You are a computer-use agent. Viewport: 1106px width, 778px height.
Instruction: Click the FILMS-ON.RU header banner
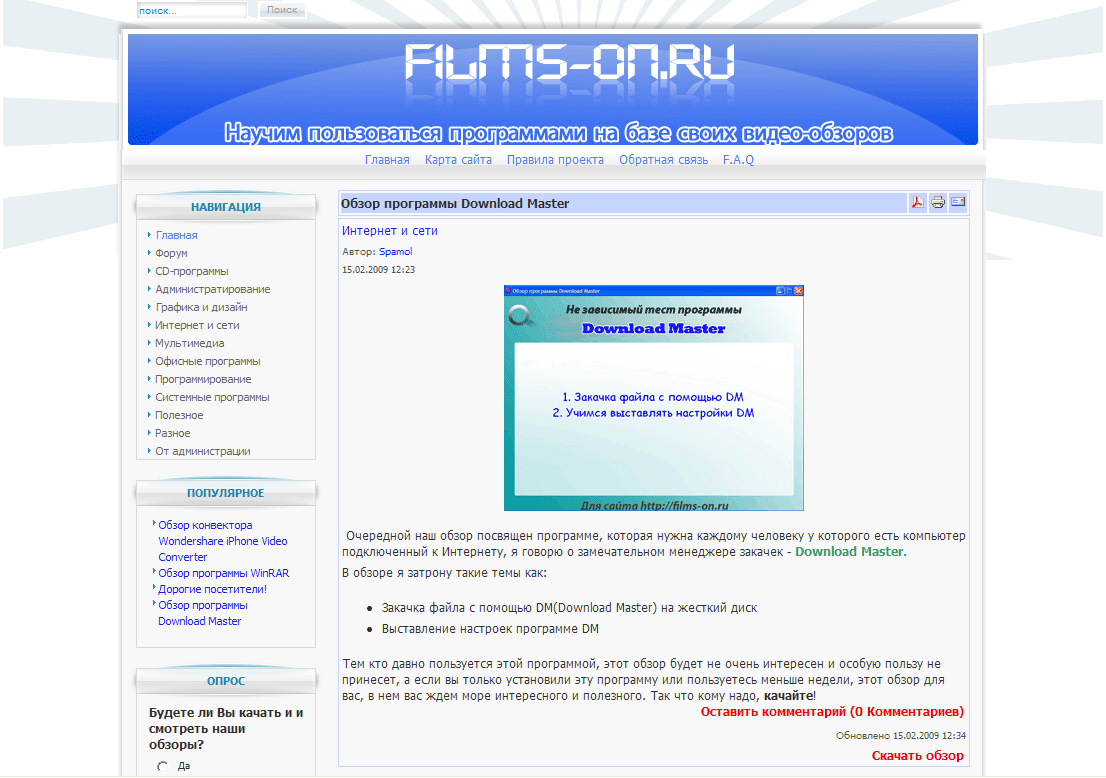pyautogui.click(x=552, y=90)
